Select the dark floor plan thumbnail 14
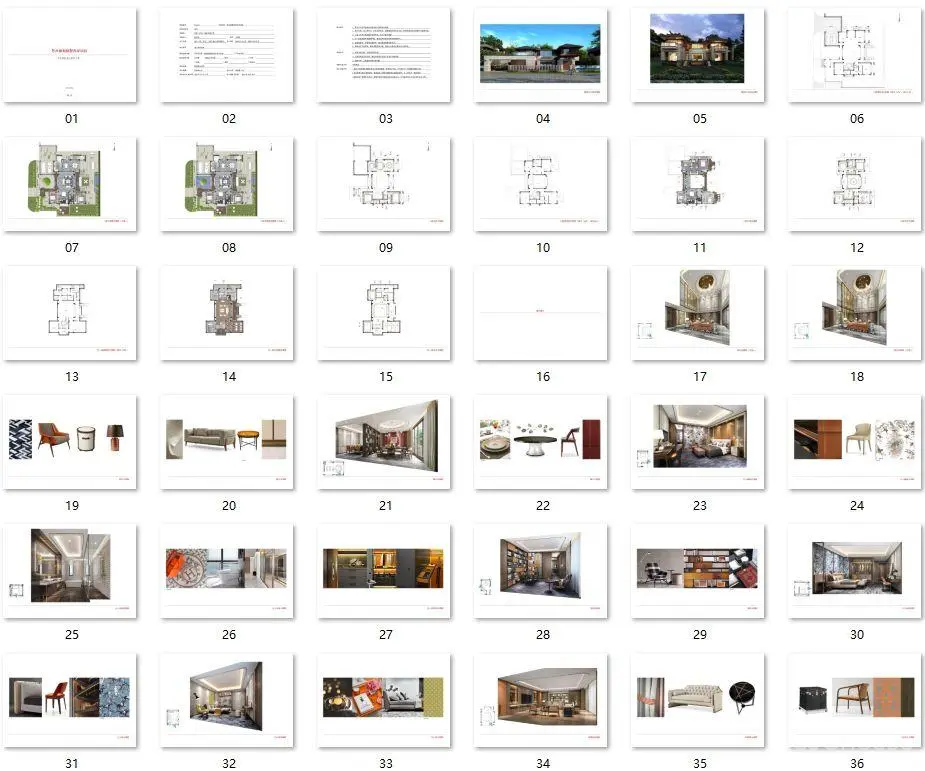 228,313
